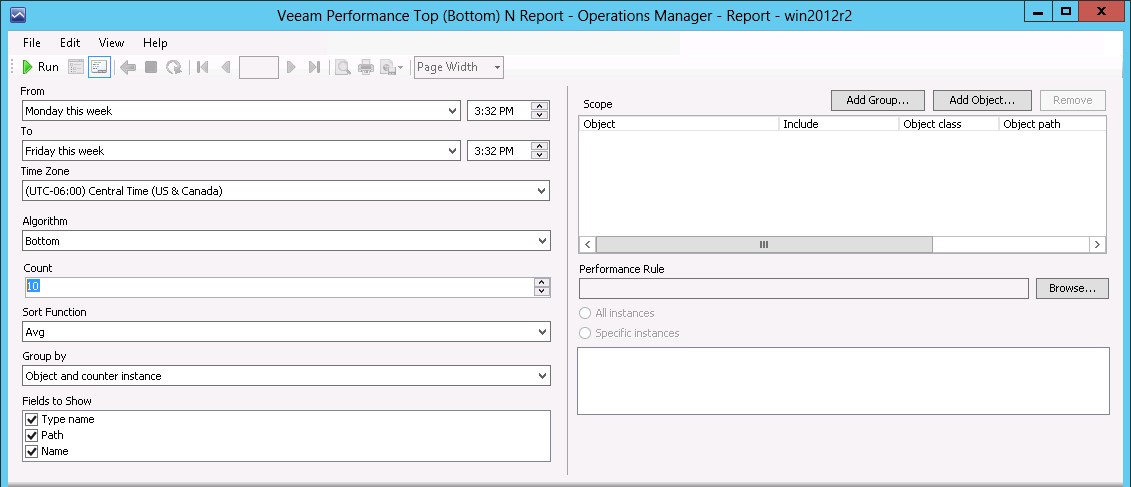Open the Group by dropdown
The height and width of the screenshot is (487, 1131).
(x=542, y=376)
